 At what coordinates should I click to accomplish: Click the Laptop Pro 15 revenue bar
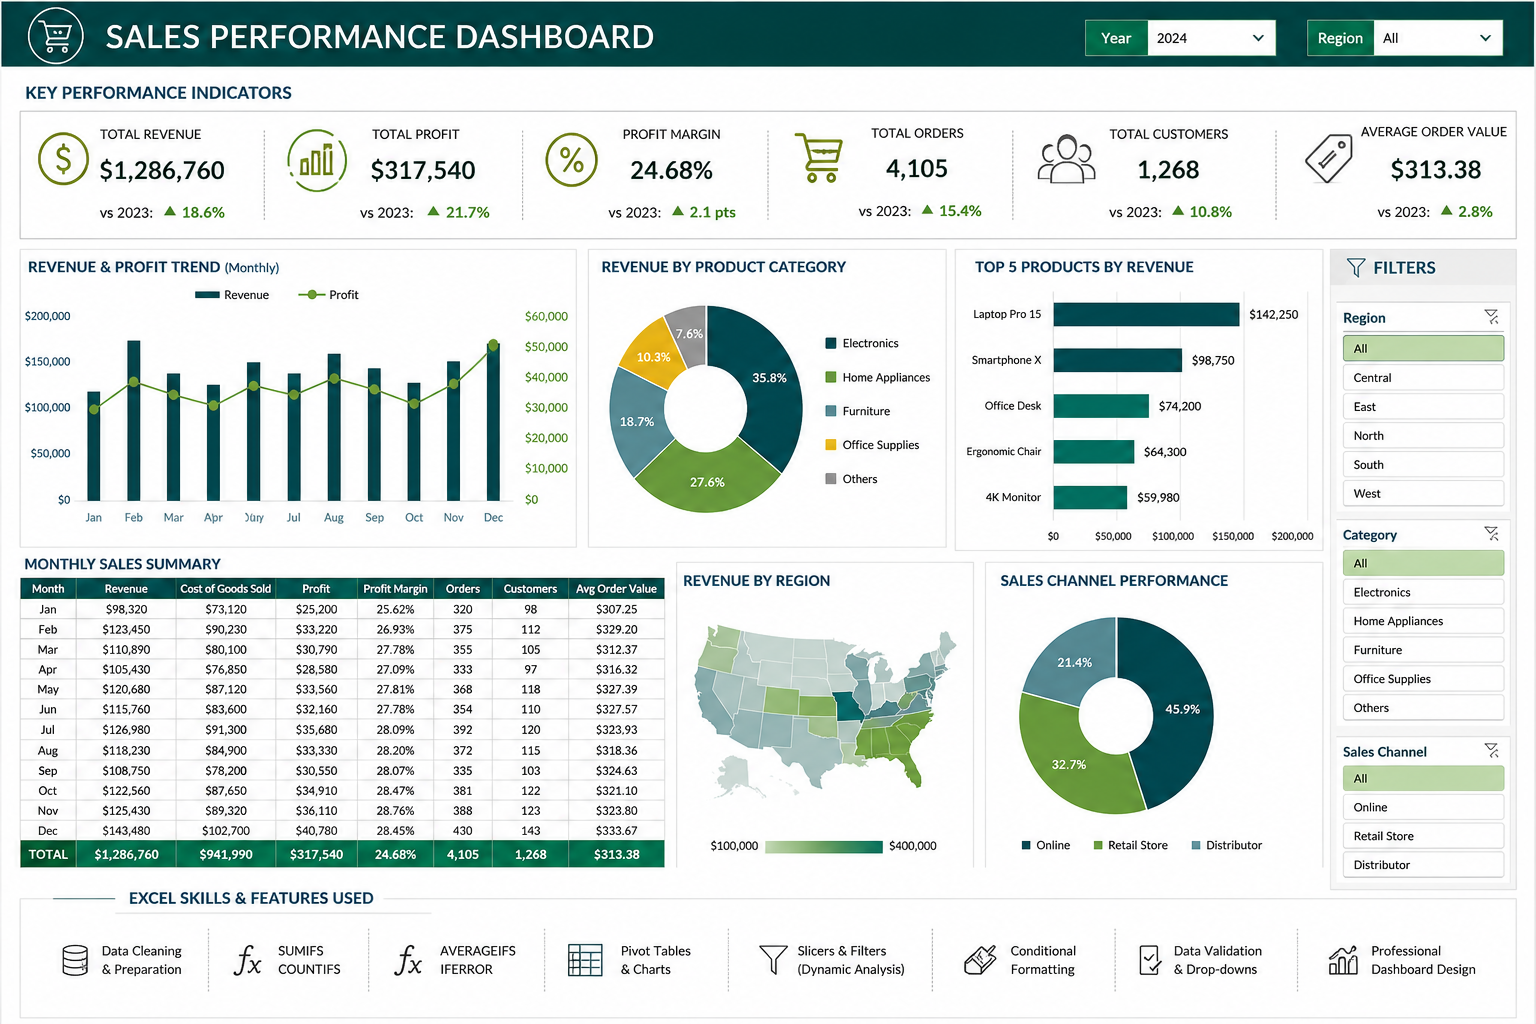pyautogui.click(x=1146, y=314)
